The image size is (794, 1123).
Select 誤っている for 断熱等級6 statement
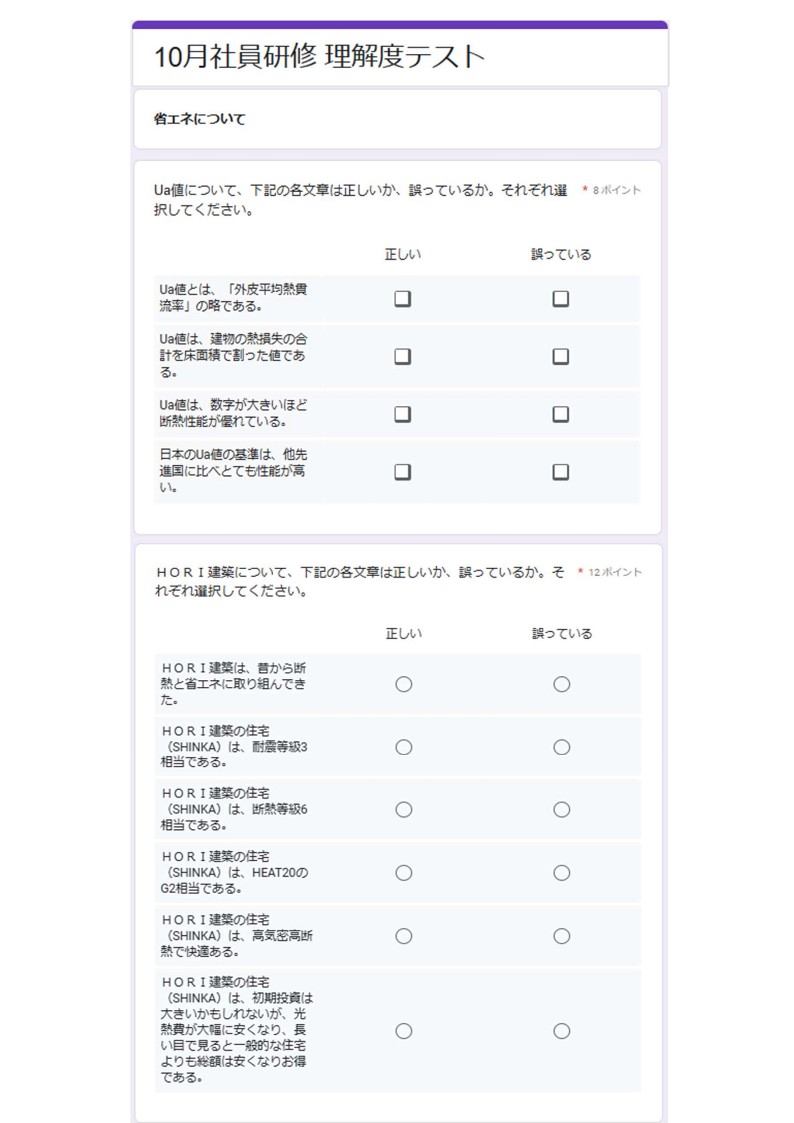click(562, 810)
